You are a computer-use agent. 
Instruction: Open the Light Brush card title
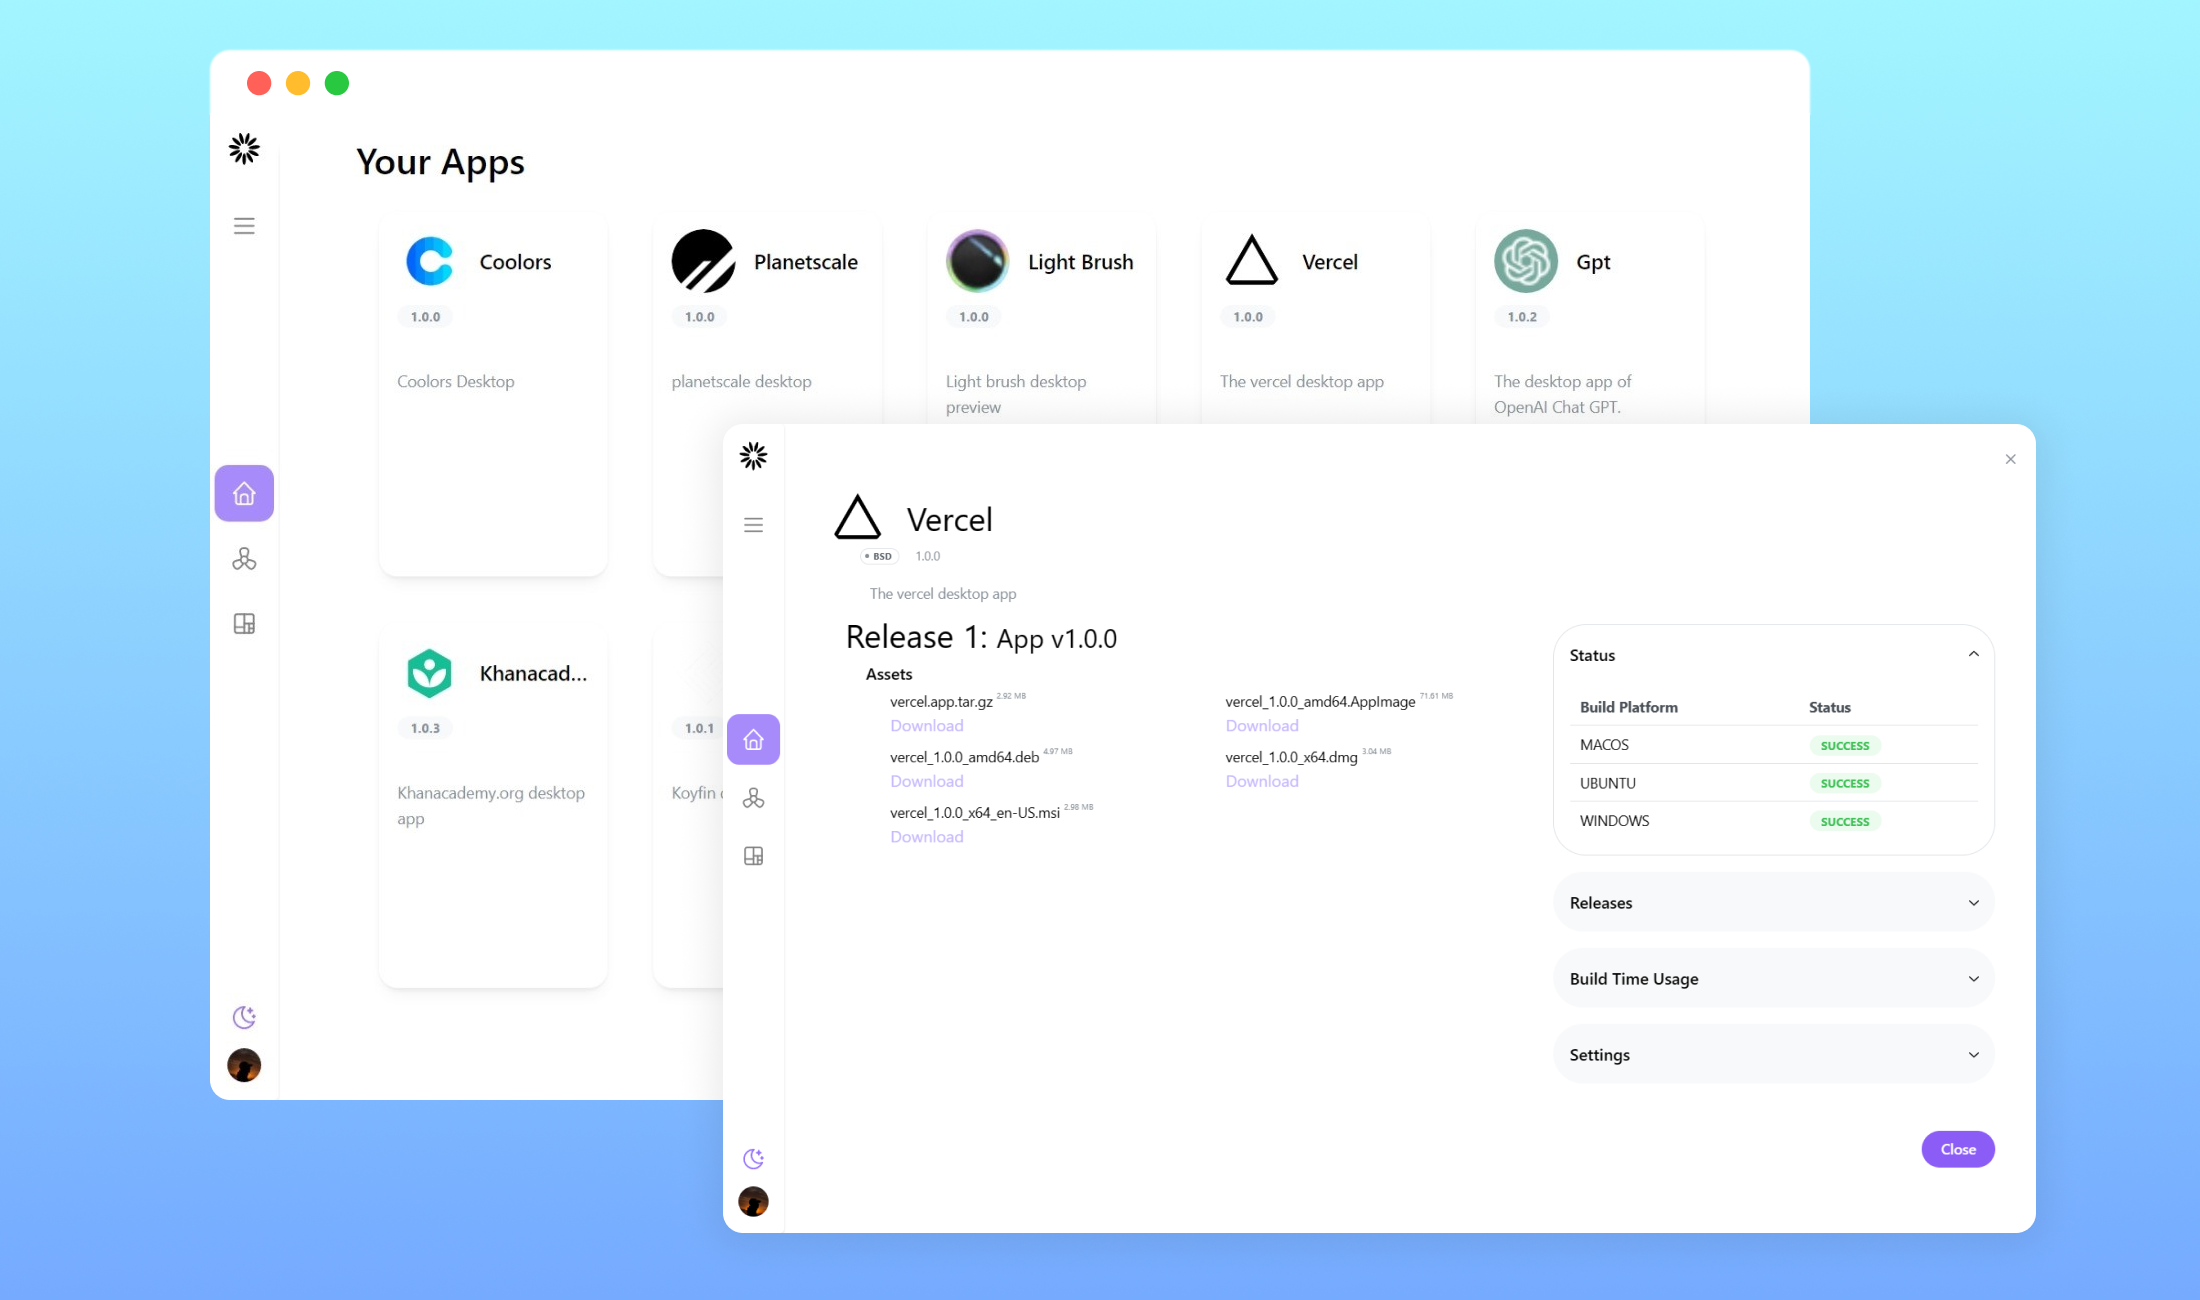pyautogui.click(x=1080, y=262)
